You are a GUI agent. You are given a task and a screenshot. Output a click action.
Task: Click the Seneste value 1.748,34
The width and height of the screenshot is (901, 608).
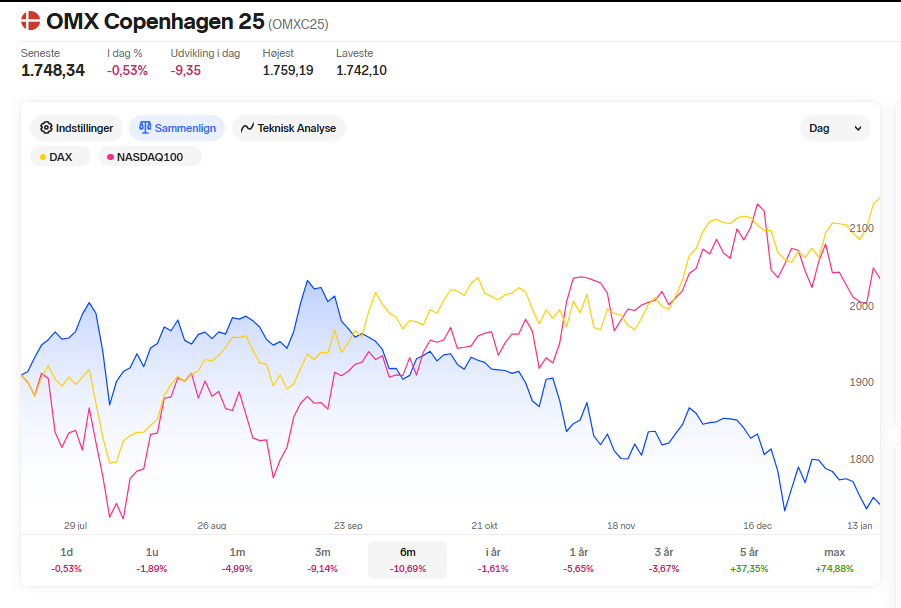53,70
